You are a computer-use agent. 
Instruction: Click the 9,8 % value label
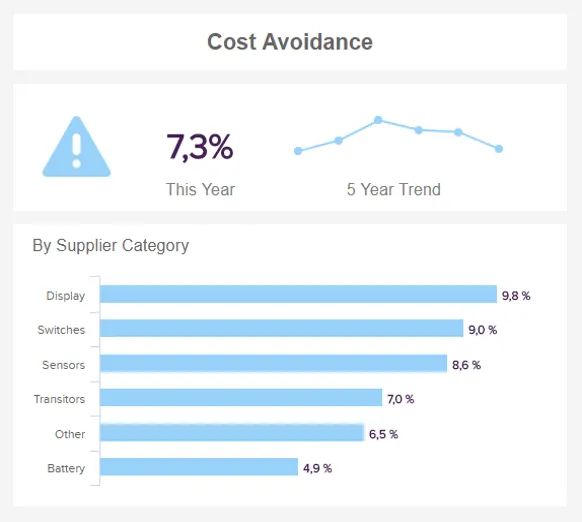[x=516, y=296]
